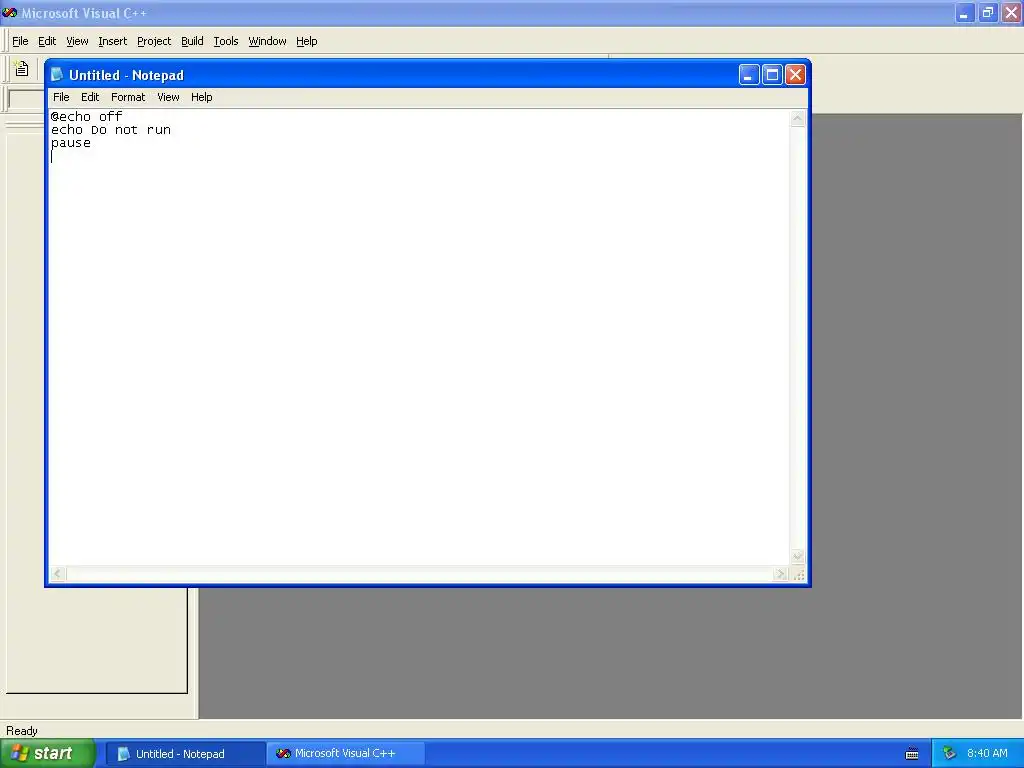Click Notepad vertical scrollbar down arrow

point(797,556)
